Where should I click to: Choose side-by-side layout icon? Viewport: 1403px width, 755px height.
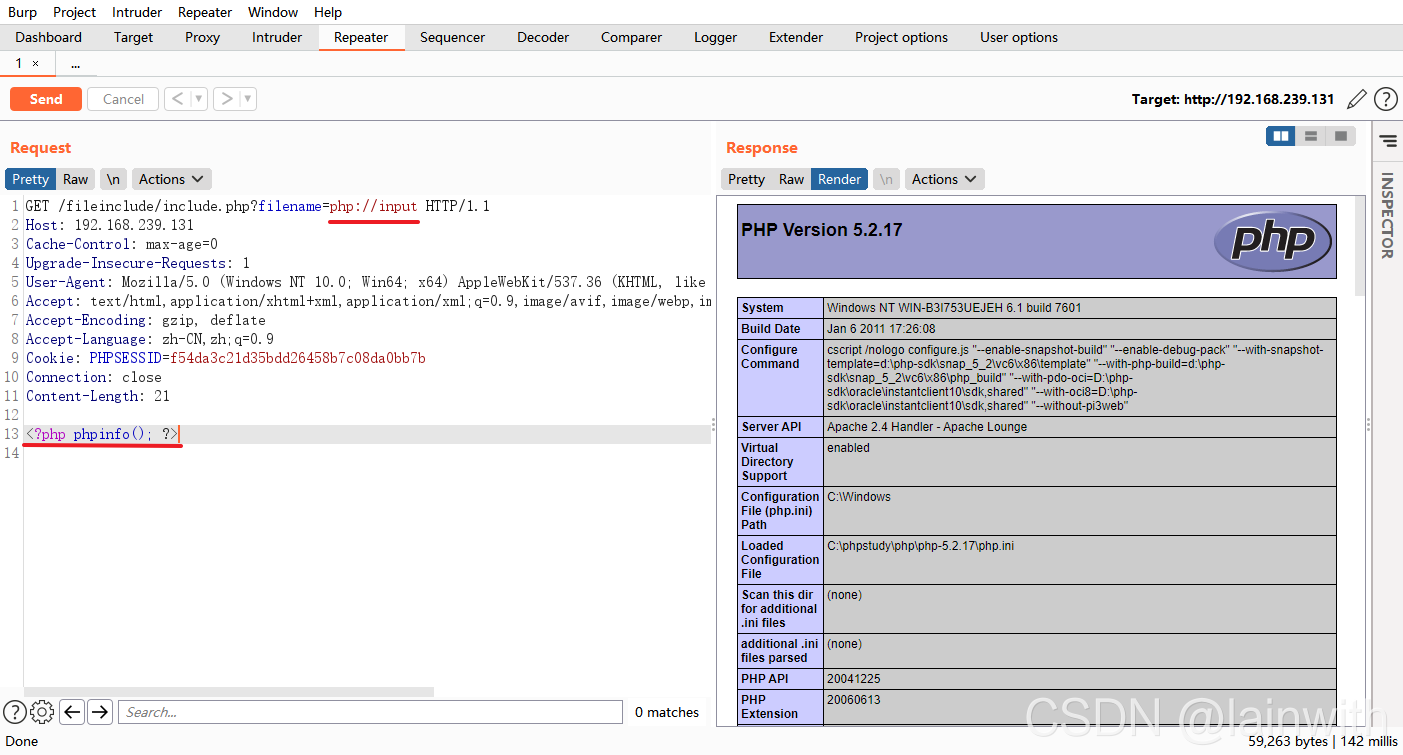pyautogui.click(x=1280, y=136)
